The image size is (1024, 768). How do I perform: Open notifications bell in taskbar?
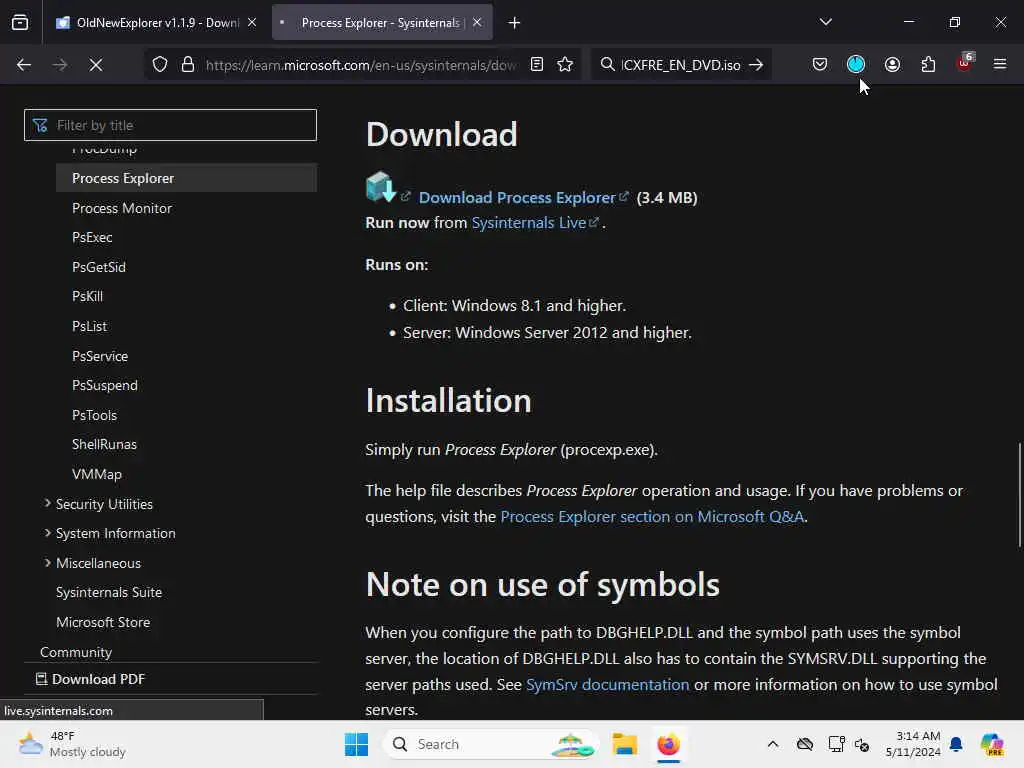tap(956, 744)
